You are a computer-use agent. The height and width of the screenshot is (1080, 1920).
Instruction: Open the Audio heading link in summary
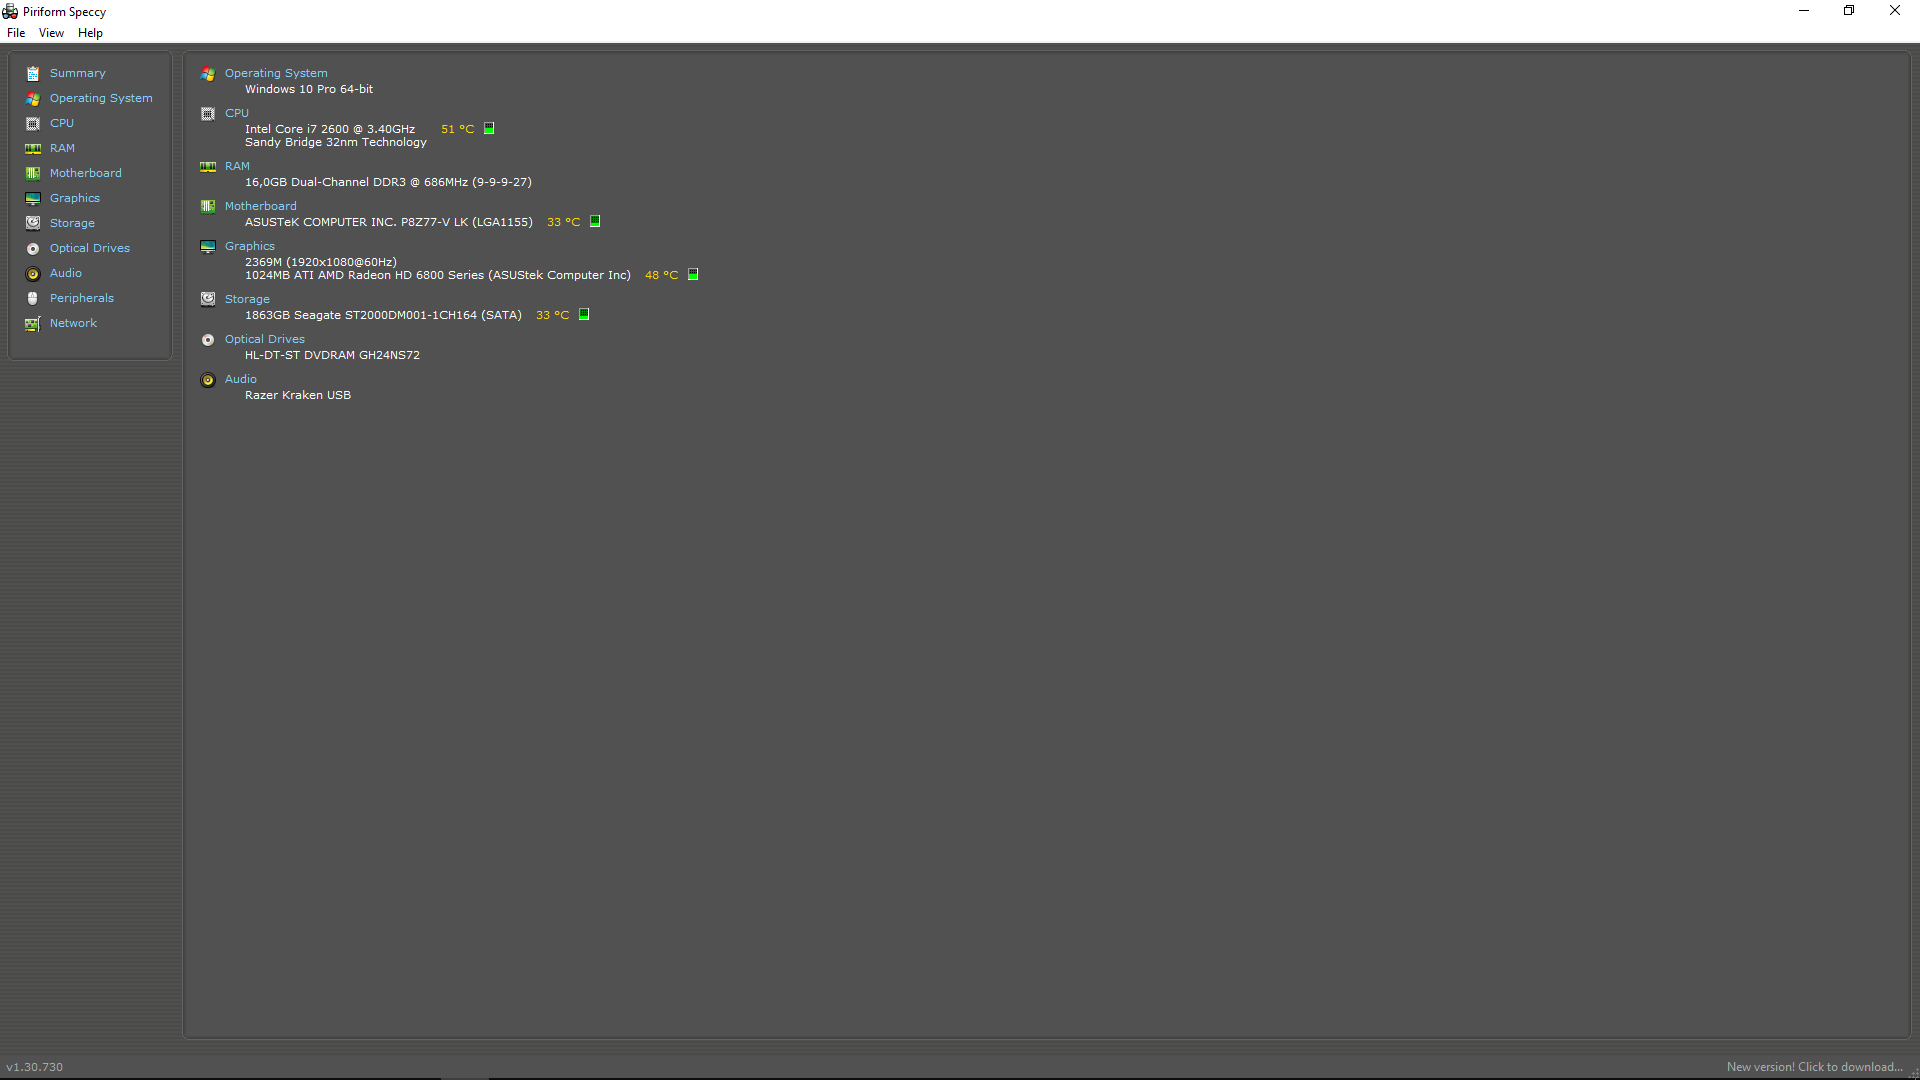click(x=241, y=379)
